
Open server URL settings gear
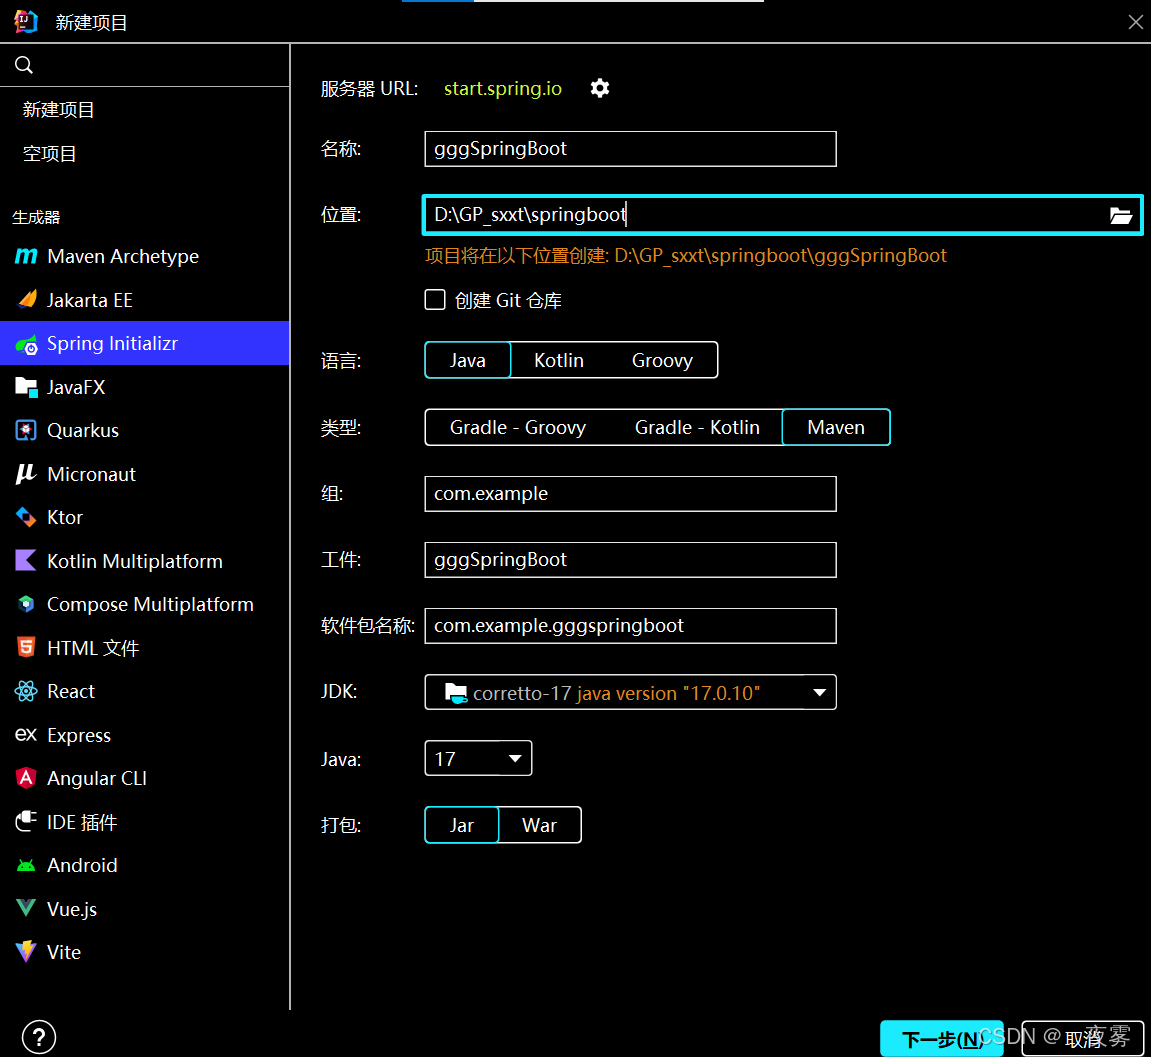pos(600,88)
